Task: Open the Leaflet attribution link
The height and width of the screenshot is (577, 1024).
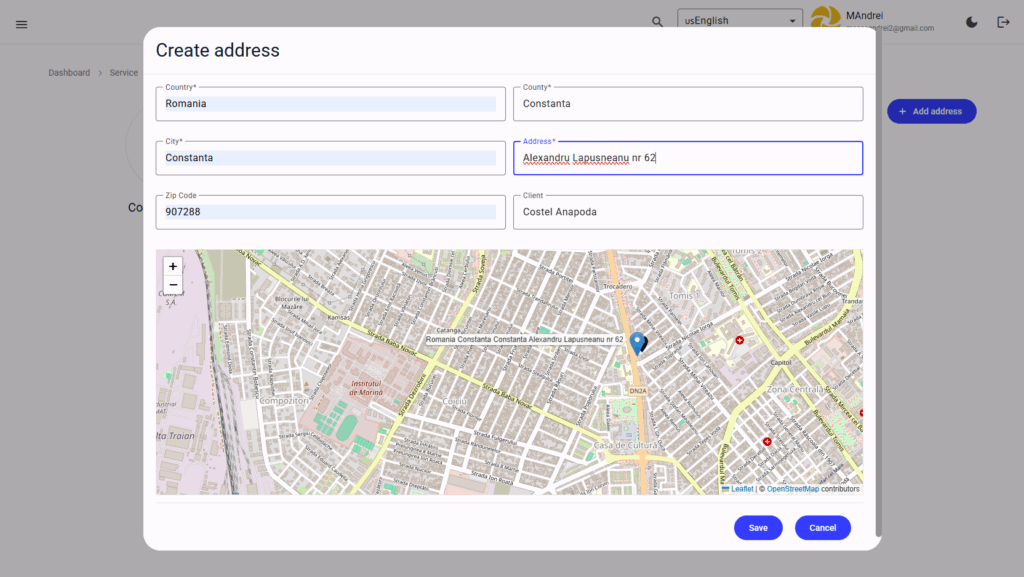Action: [x=741, y=489]
